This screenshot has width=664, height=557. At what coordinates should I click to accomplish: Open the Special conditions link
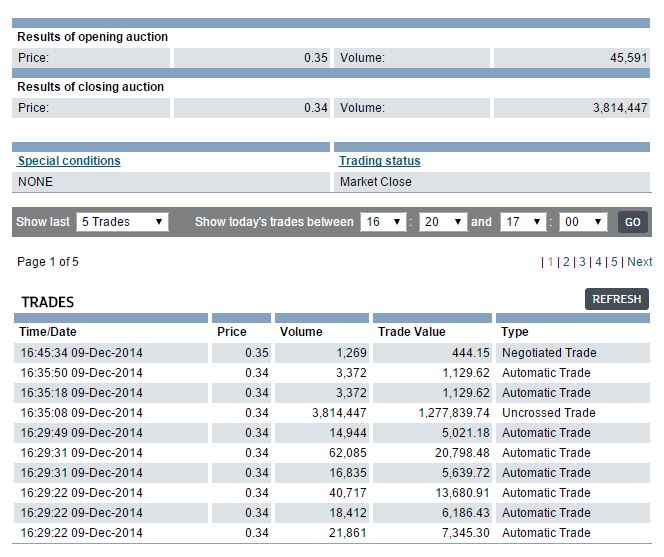(x=69, y=161)
